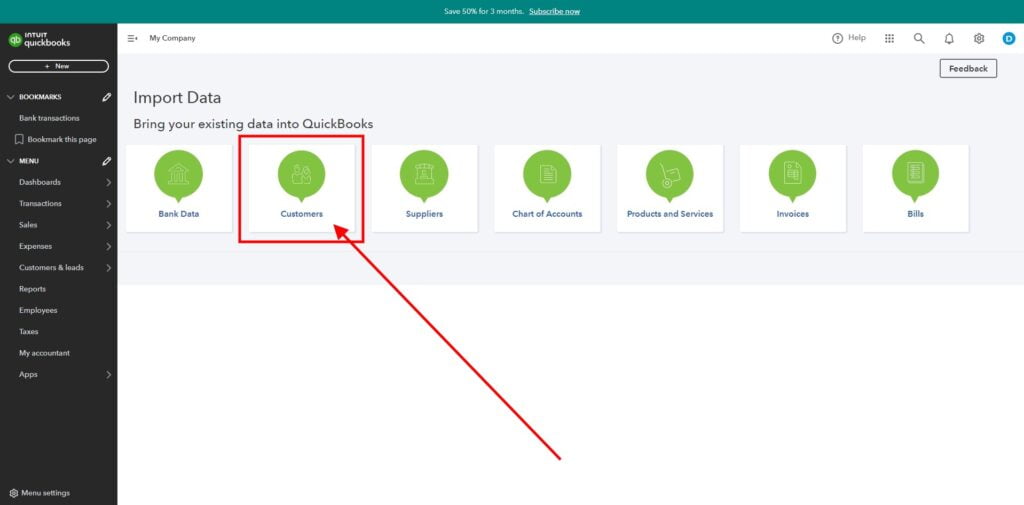The width and height of the screenshot is (1024, 505).
Task: Open the Customers & leads menu item
Action: tap(52, 268)
